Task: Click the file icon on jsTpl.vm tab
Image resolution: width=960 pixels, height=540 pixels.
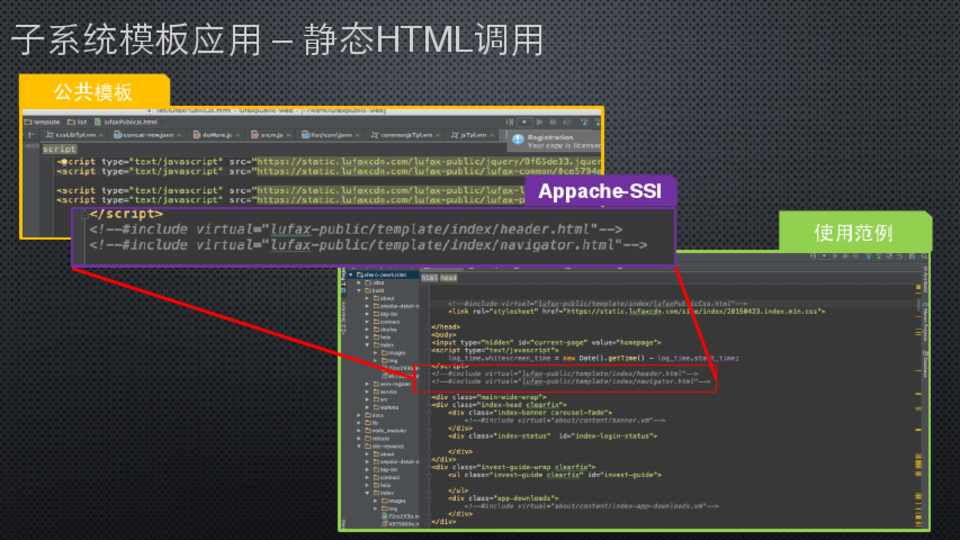Action: click(x=454, y=134)
